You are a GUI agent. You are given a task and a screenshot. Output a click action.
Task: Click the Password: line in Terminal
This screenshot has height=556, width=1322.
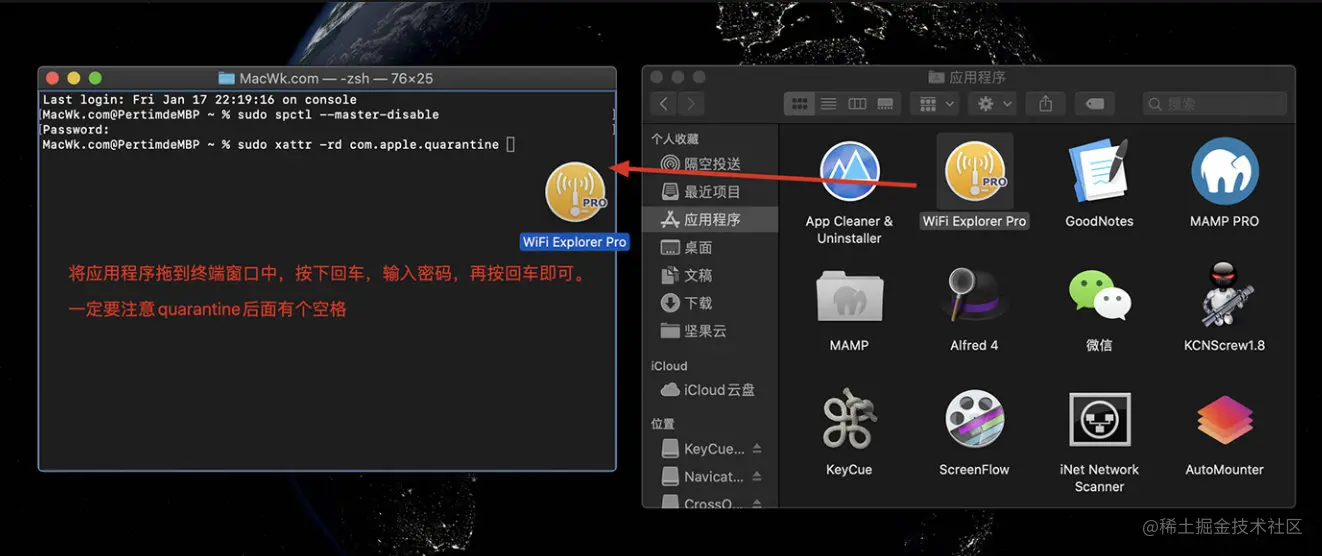click(76, 130)
